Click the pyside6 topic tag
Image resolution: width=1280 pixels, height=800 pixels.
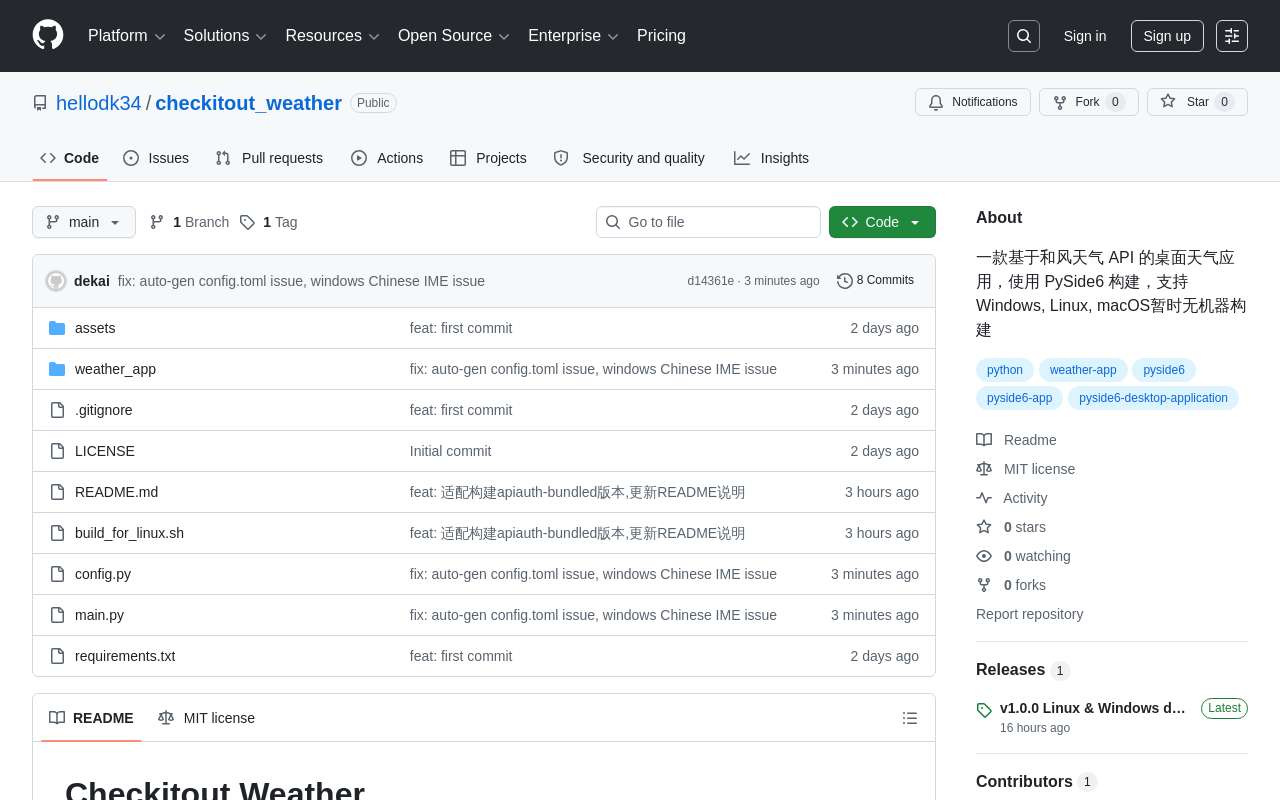pyautogui.click(x=1164, y=370)
